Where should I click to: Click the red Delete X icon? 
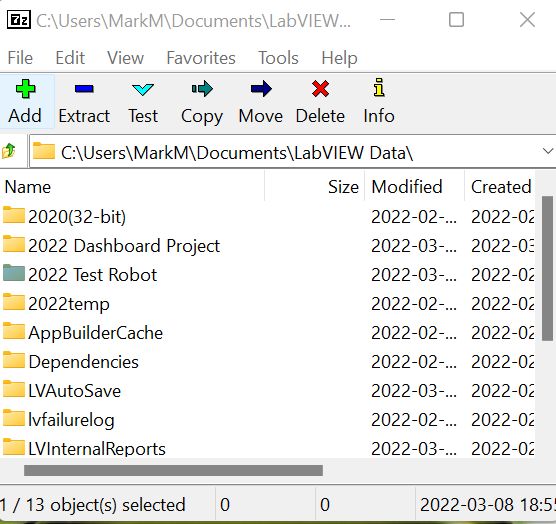click(320, 89)
